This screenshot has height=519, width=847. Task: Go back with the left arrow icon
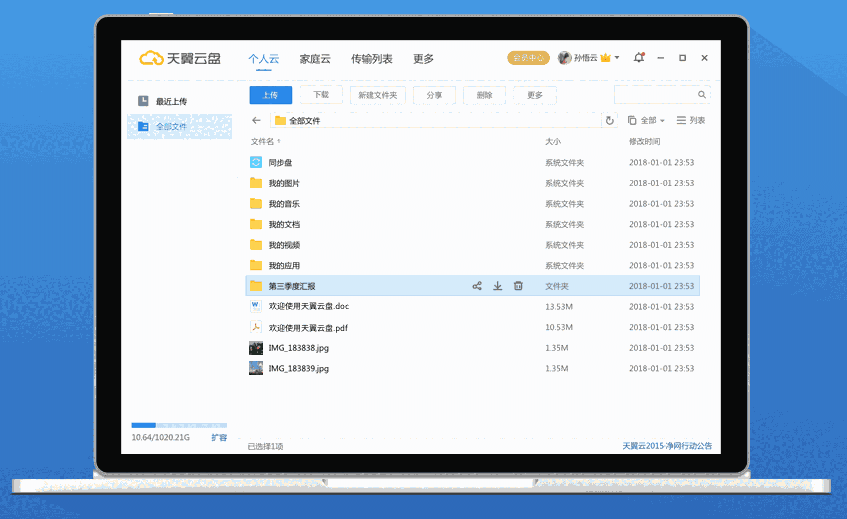256,120
